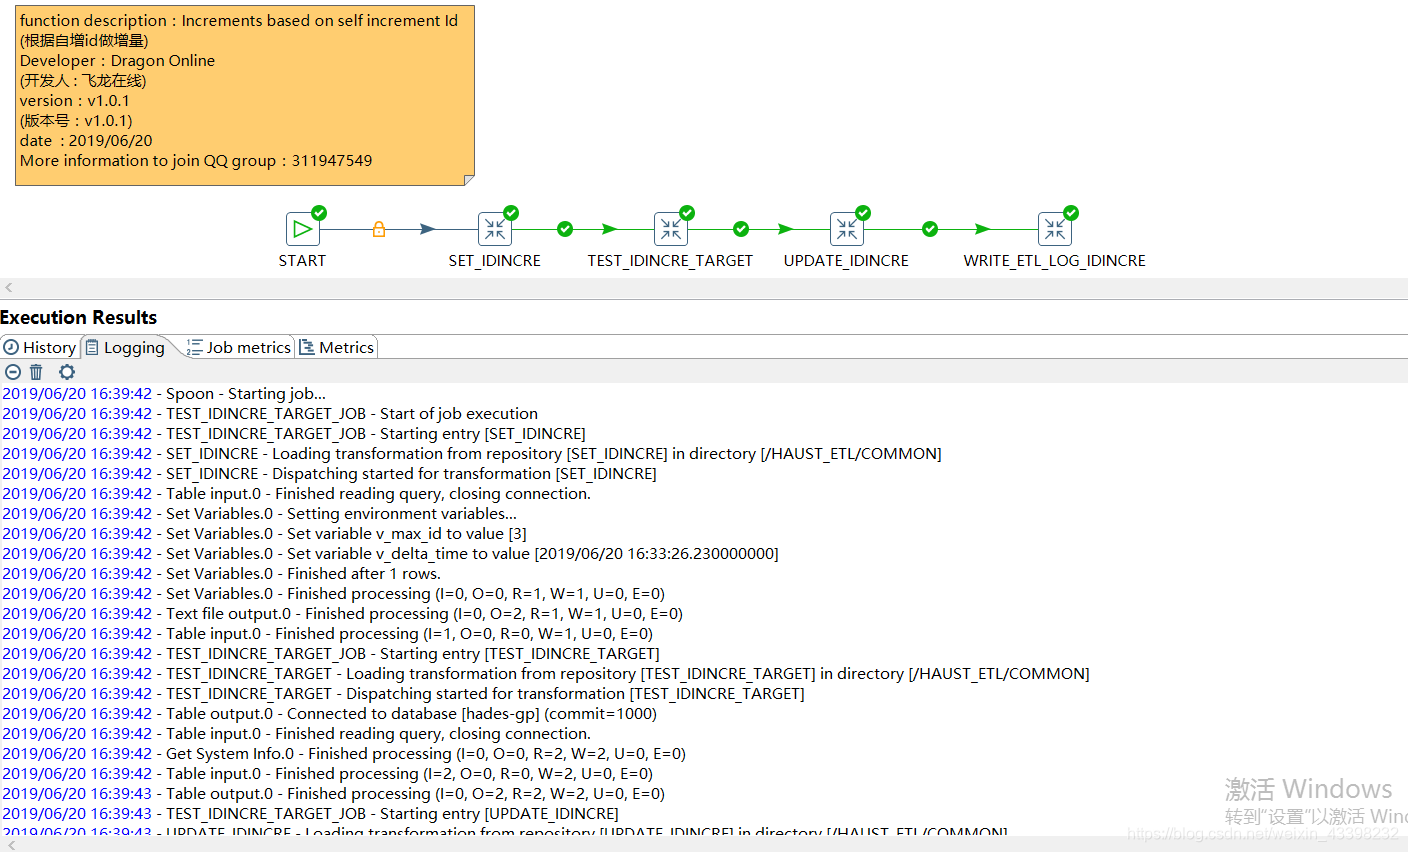Click the Execution Results heading
This screenshot has height=852, width=1408.
point(78,317)
